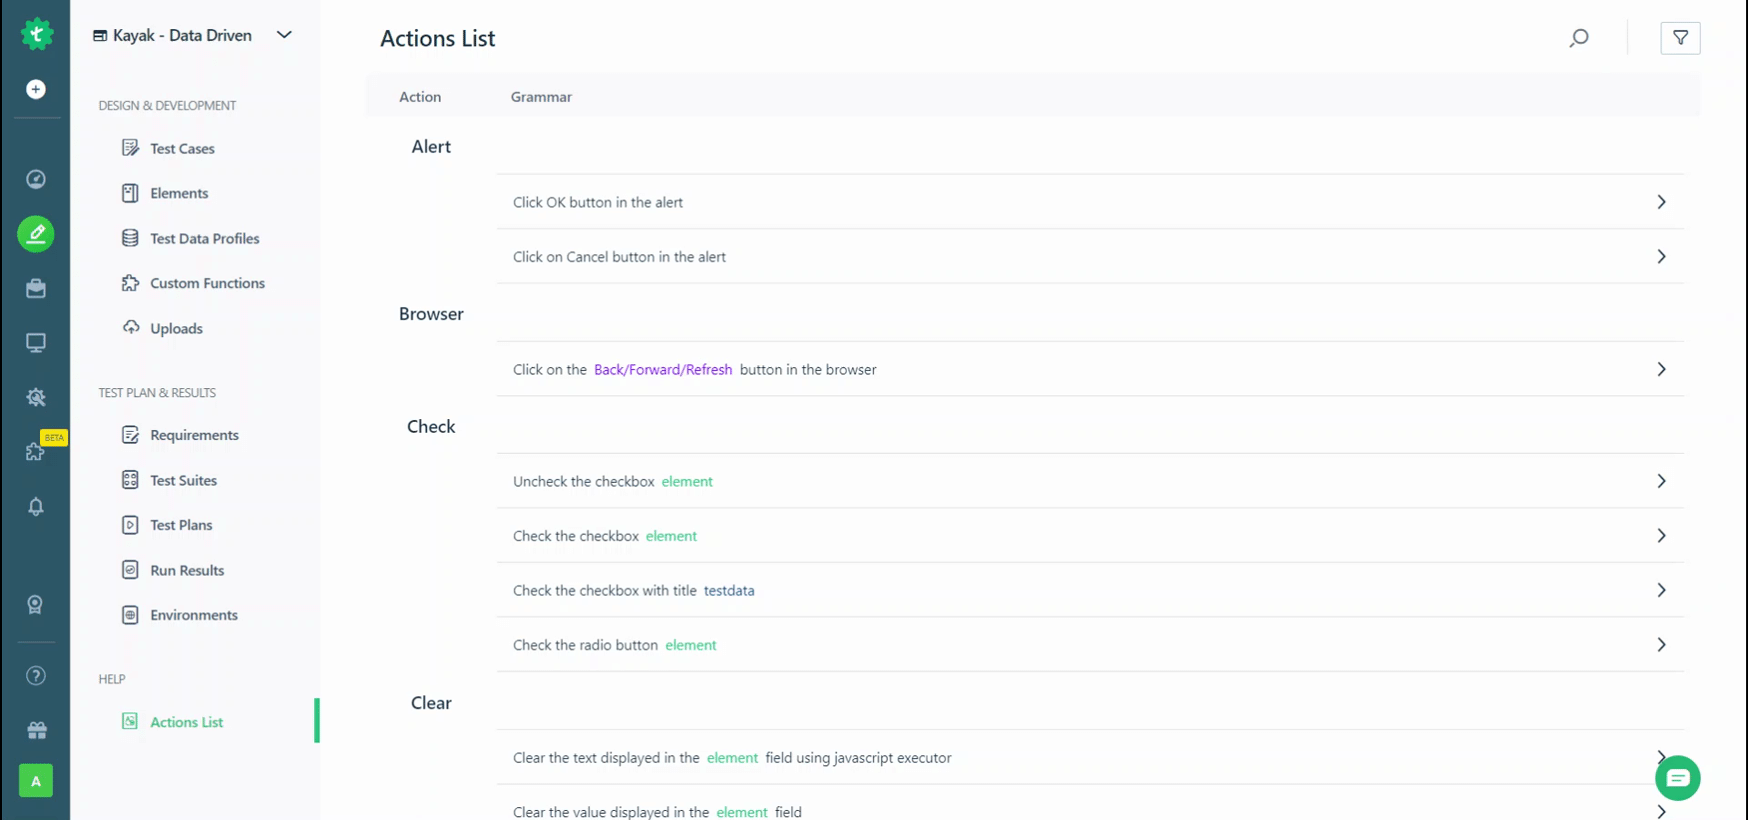Expand the 'Click on Cancel button' row chevron
This screenshot has width=1748, height=820.
point(1661,257)
